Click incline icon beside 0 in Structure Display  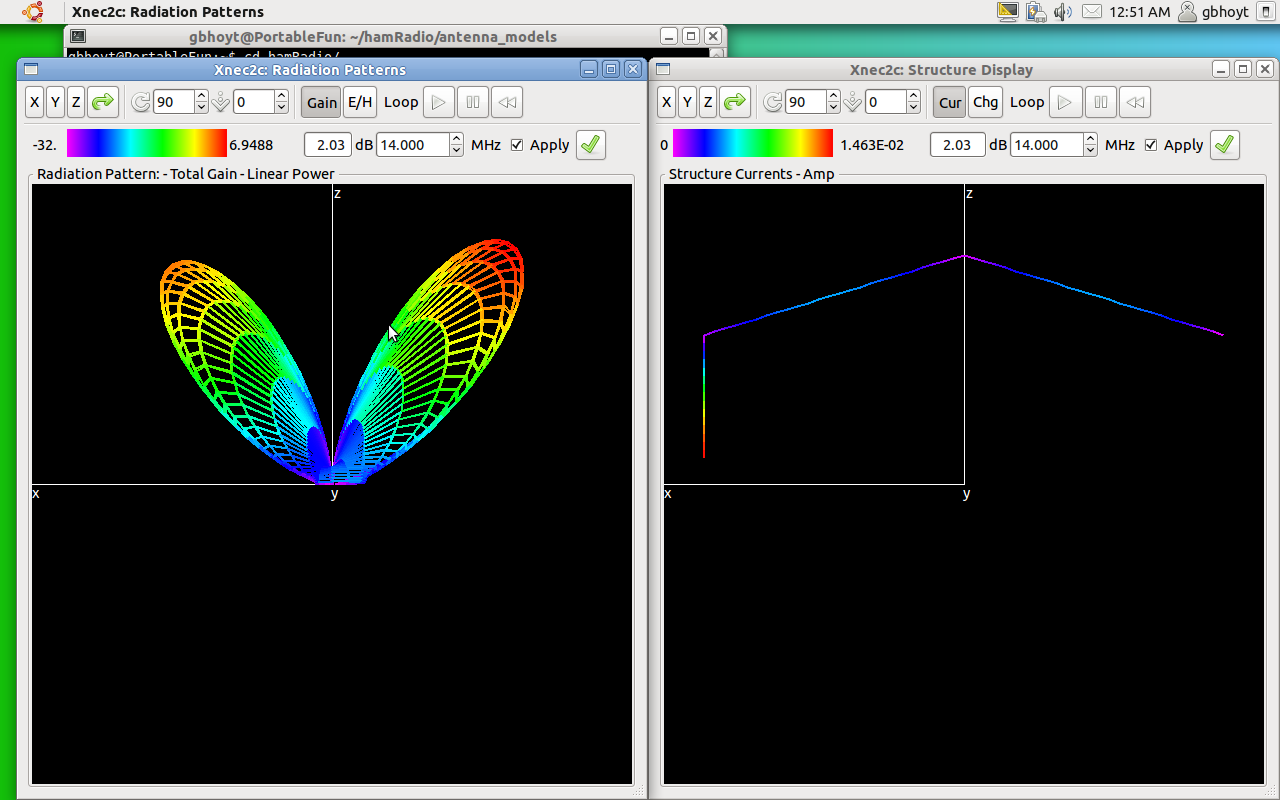853,102
